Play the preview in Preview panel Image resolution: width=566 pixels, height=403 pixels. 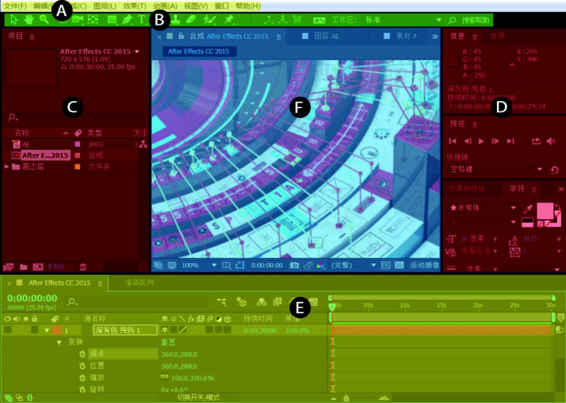coord(481,141)
